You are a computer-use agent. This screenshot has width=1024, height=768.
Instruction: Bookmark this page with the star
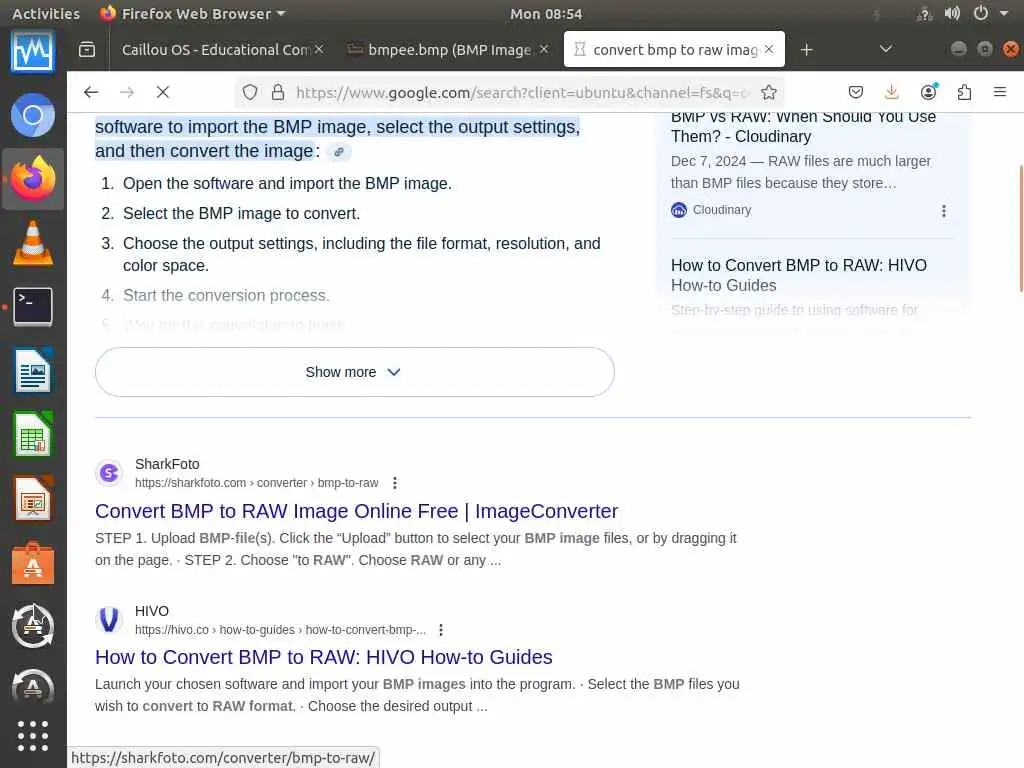tap(769, 92)
